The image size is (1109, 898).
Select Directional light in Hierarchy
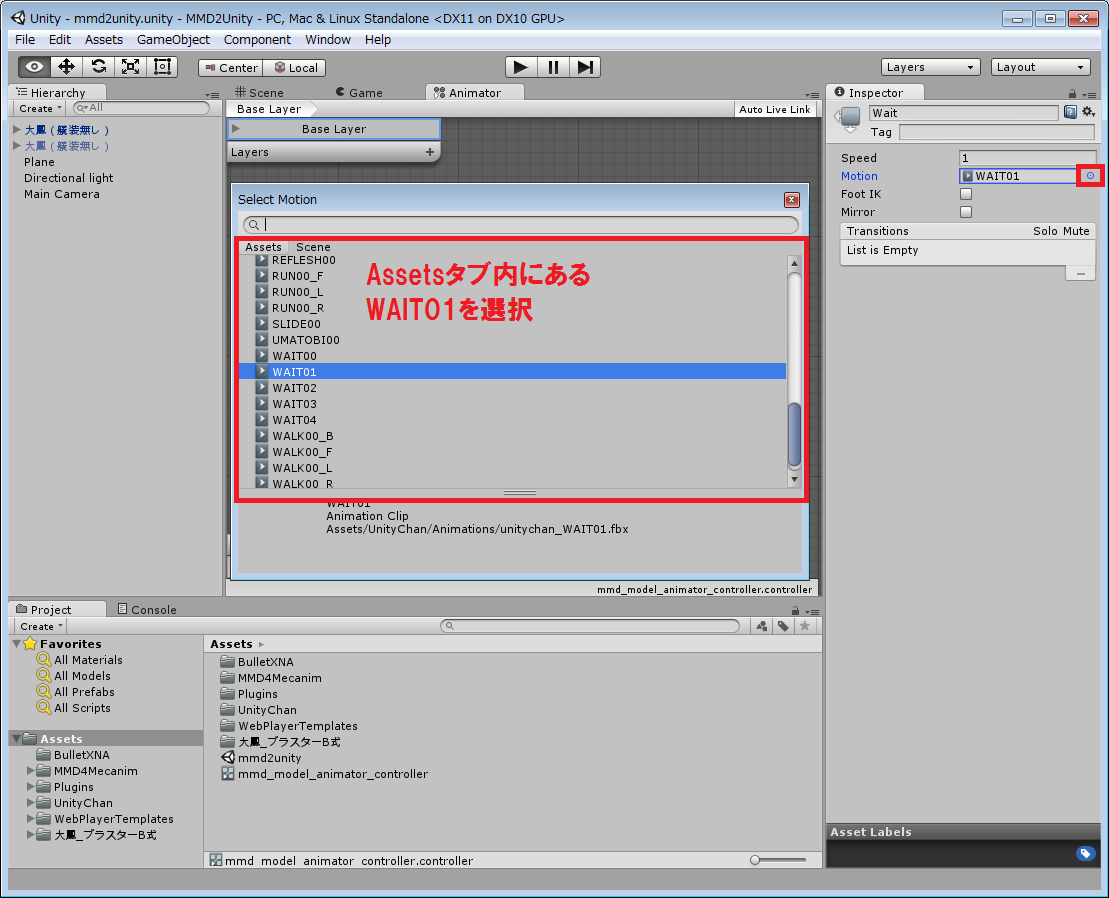(x=69, y=178)
